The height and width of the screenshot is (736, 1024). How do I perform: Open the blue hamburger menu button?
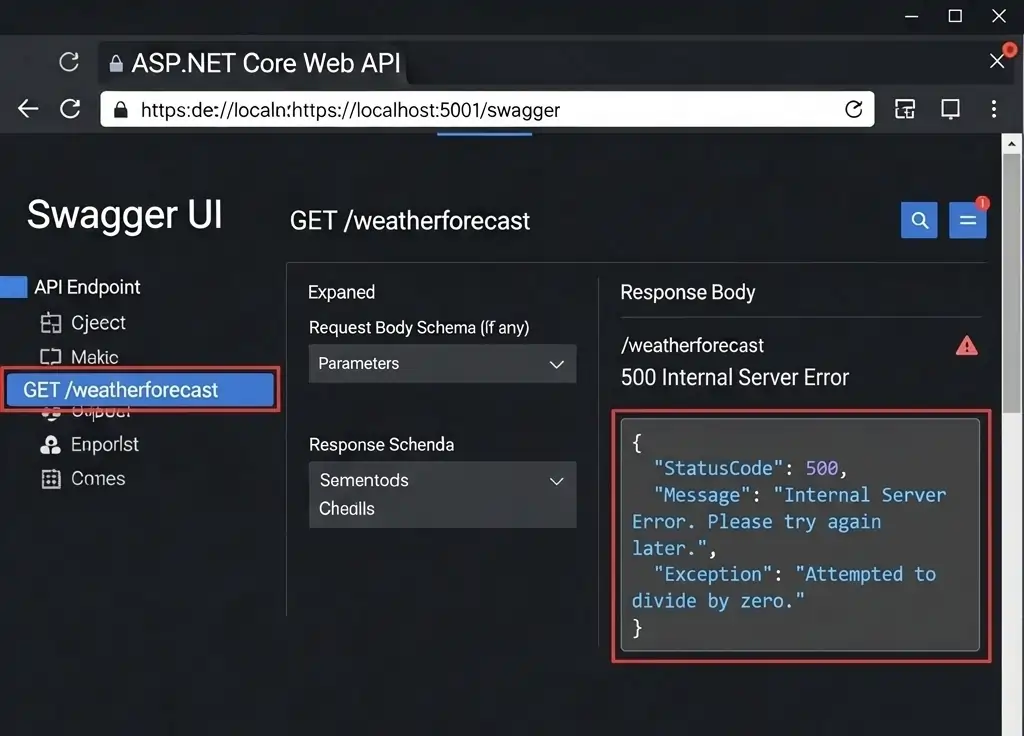[x=967, y=220]
